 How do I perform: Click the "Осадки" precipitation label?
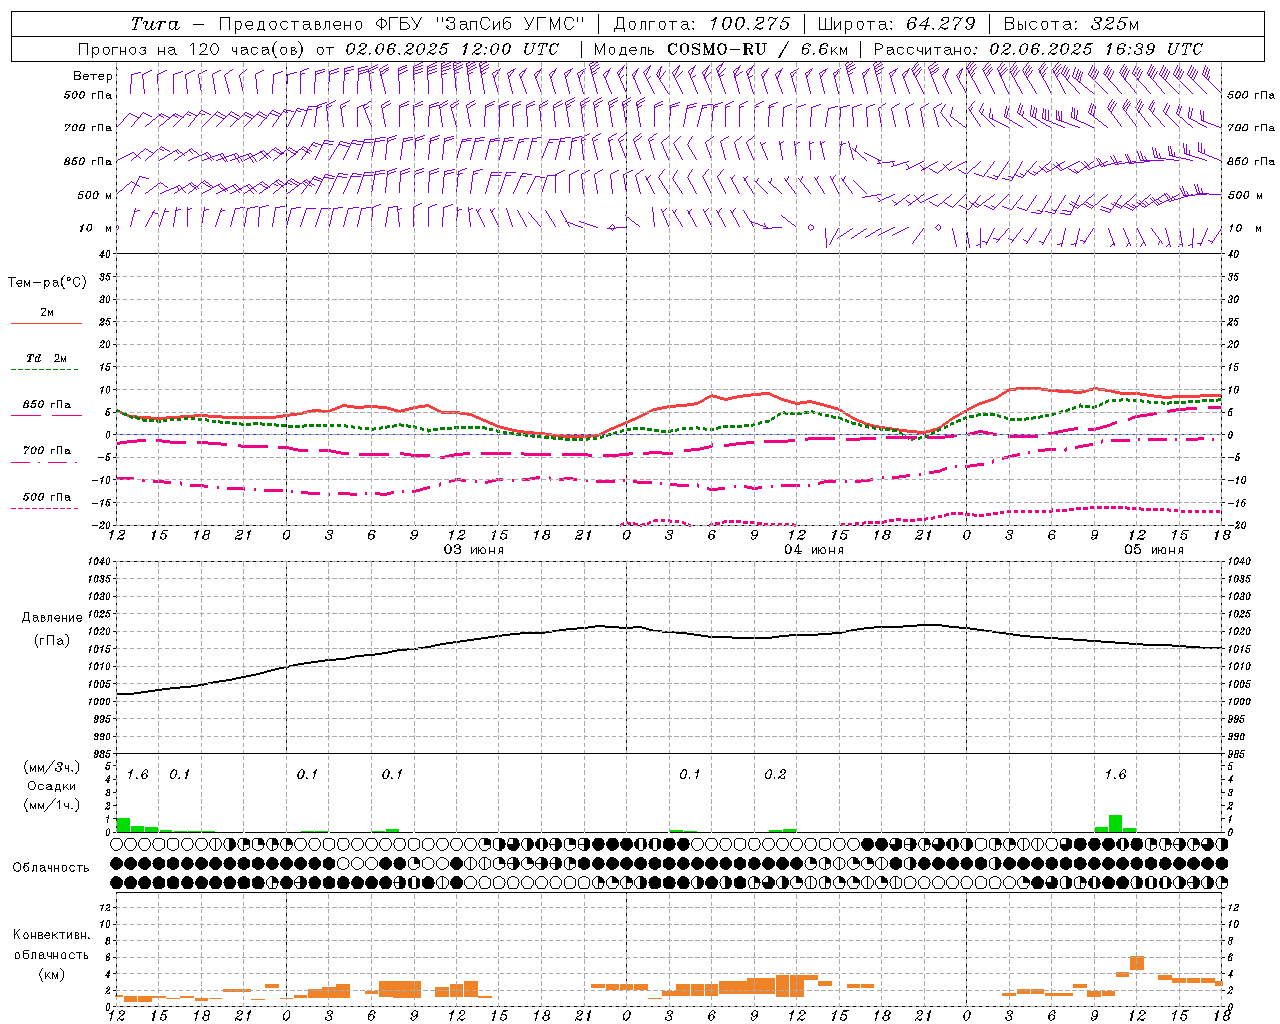point(51,786)
